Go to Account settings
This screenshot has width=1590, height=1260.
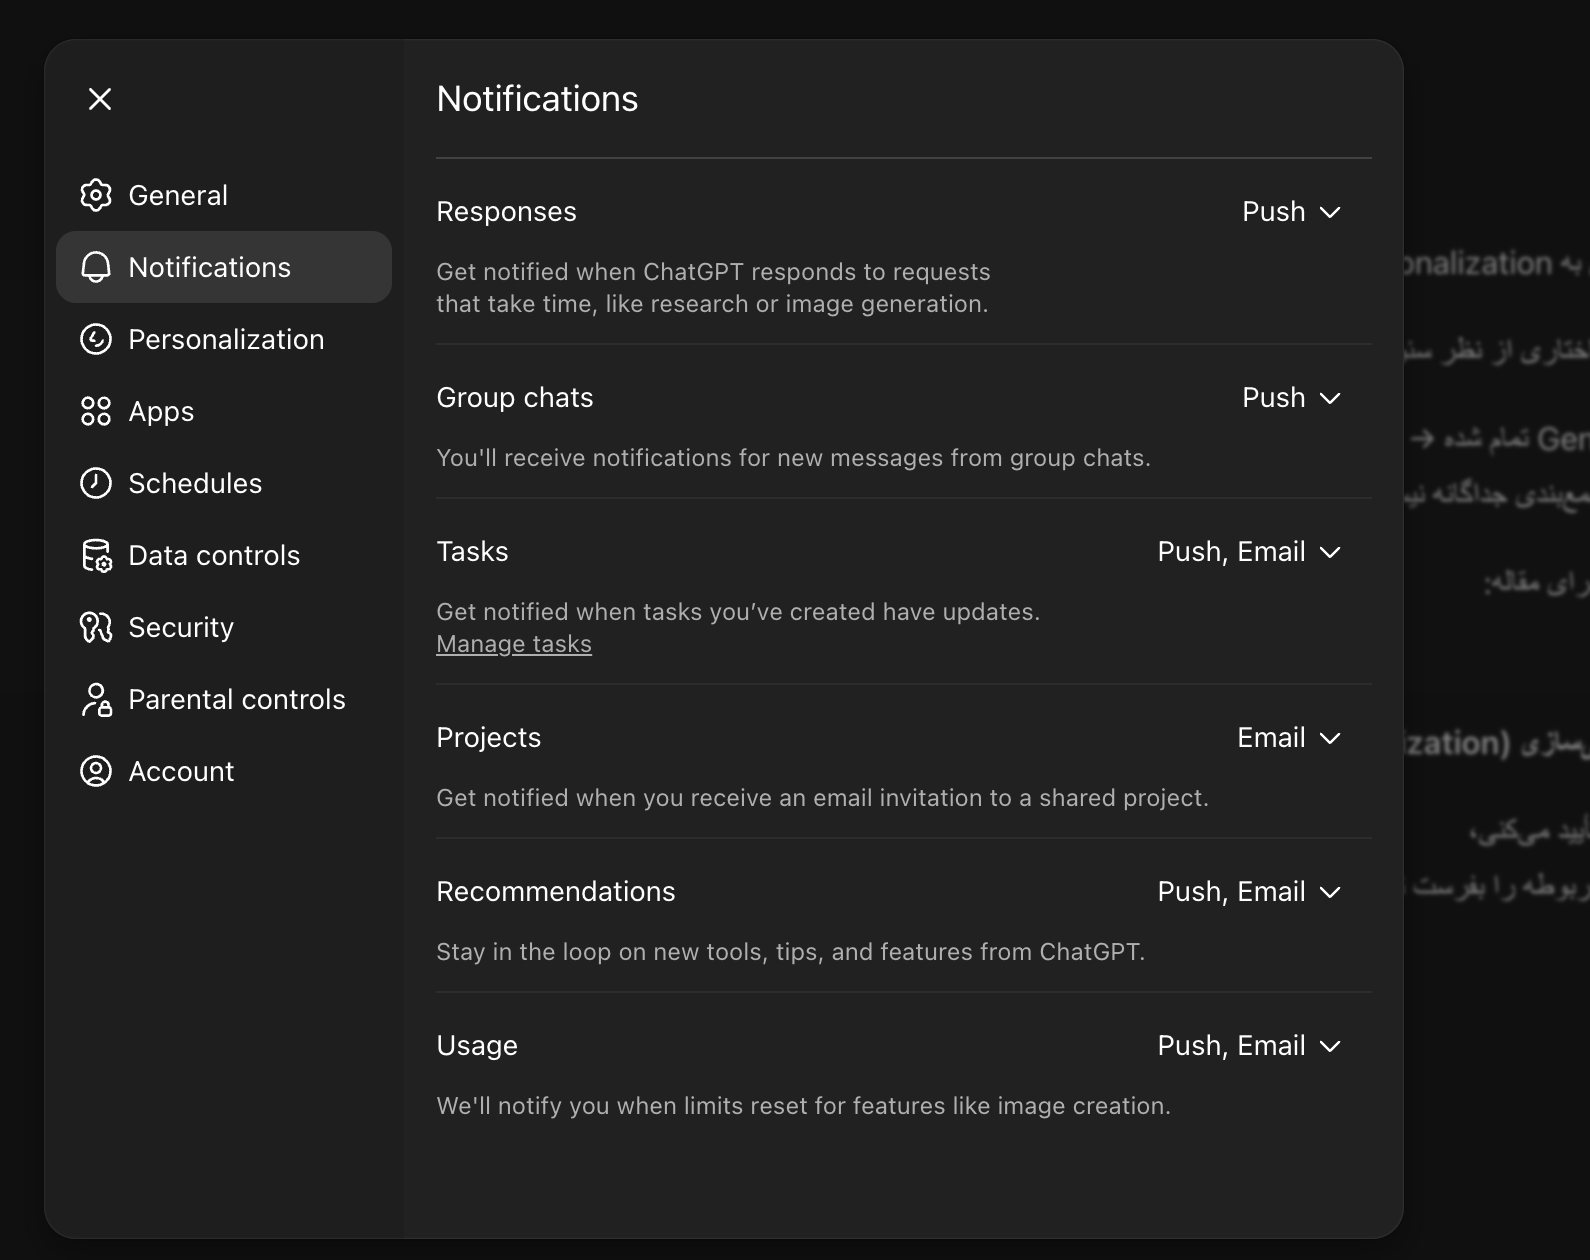pyautogui.click(x=224, y=771)
